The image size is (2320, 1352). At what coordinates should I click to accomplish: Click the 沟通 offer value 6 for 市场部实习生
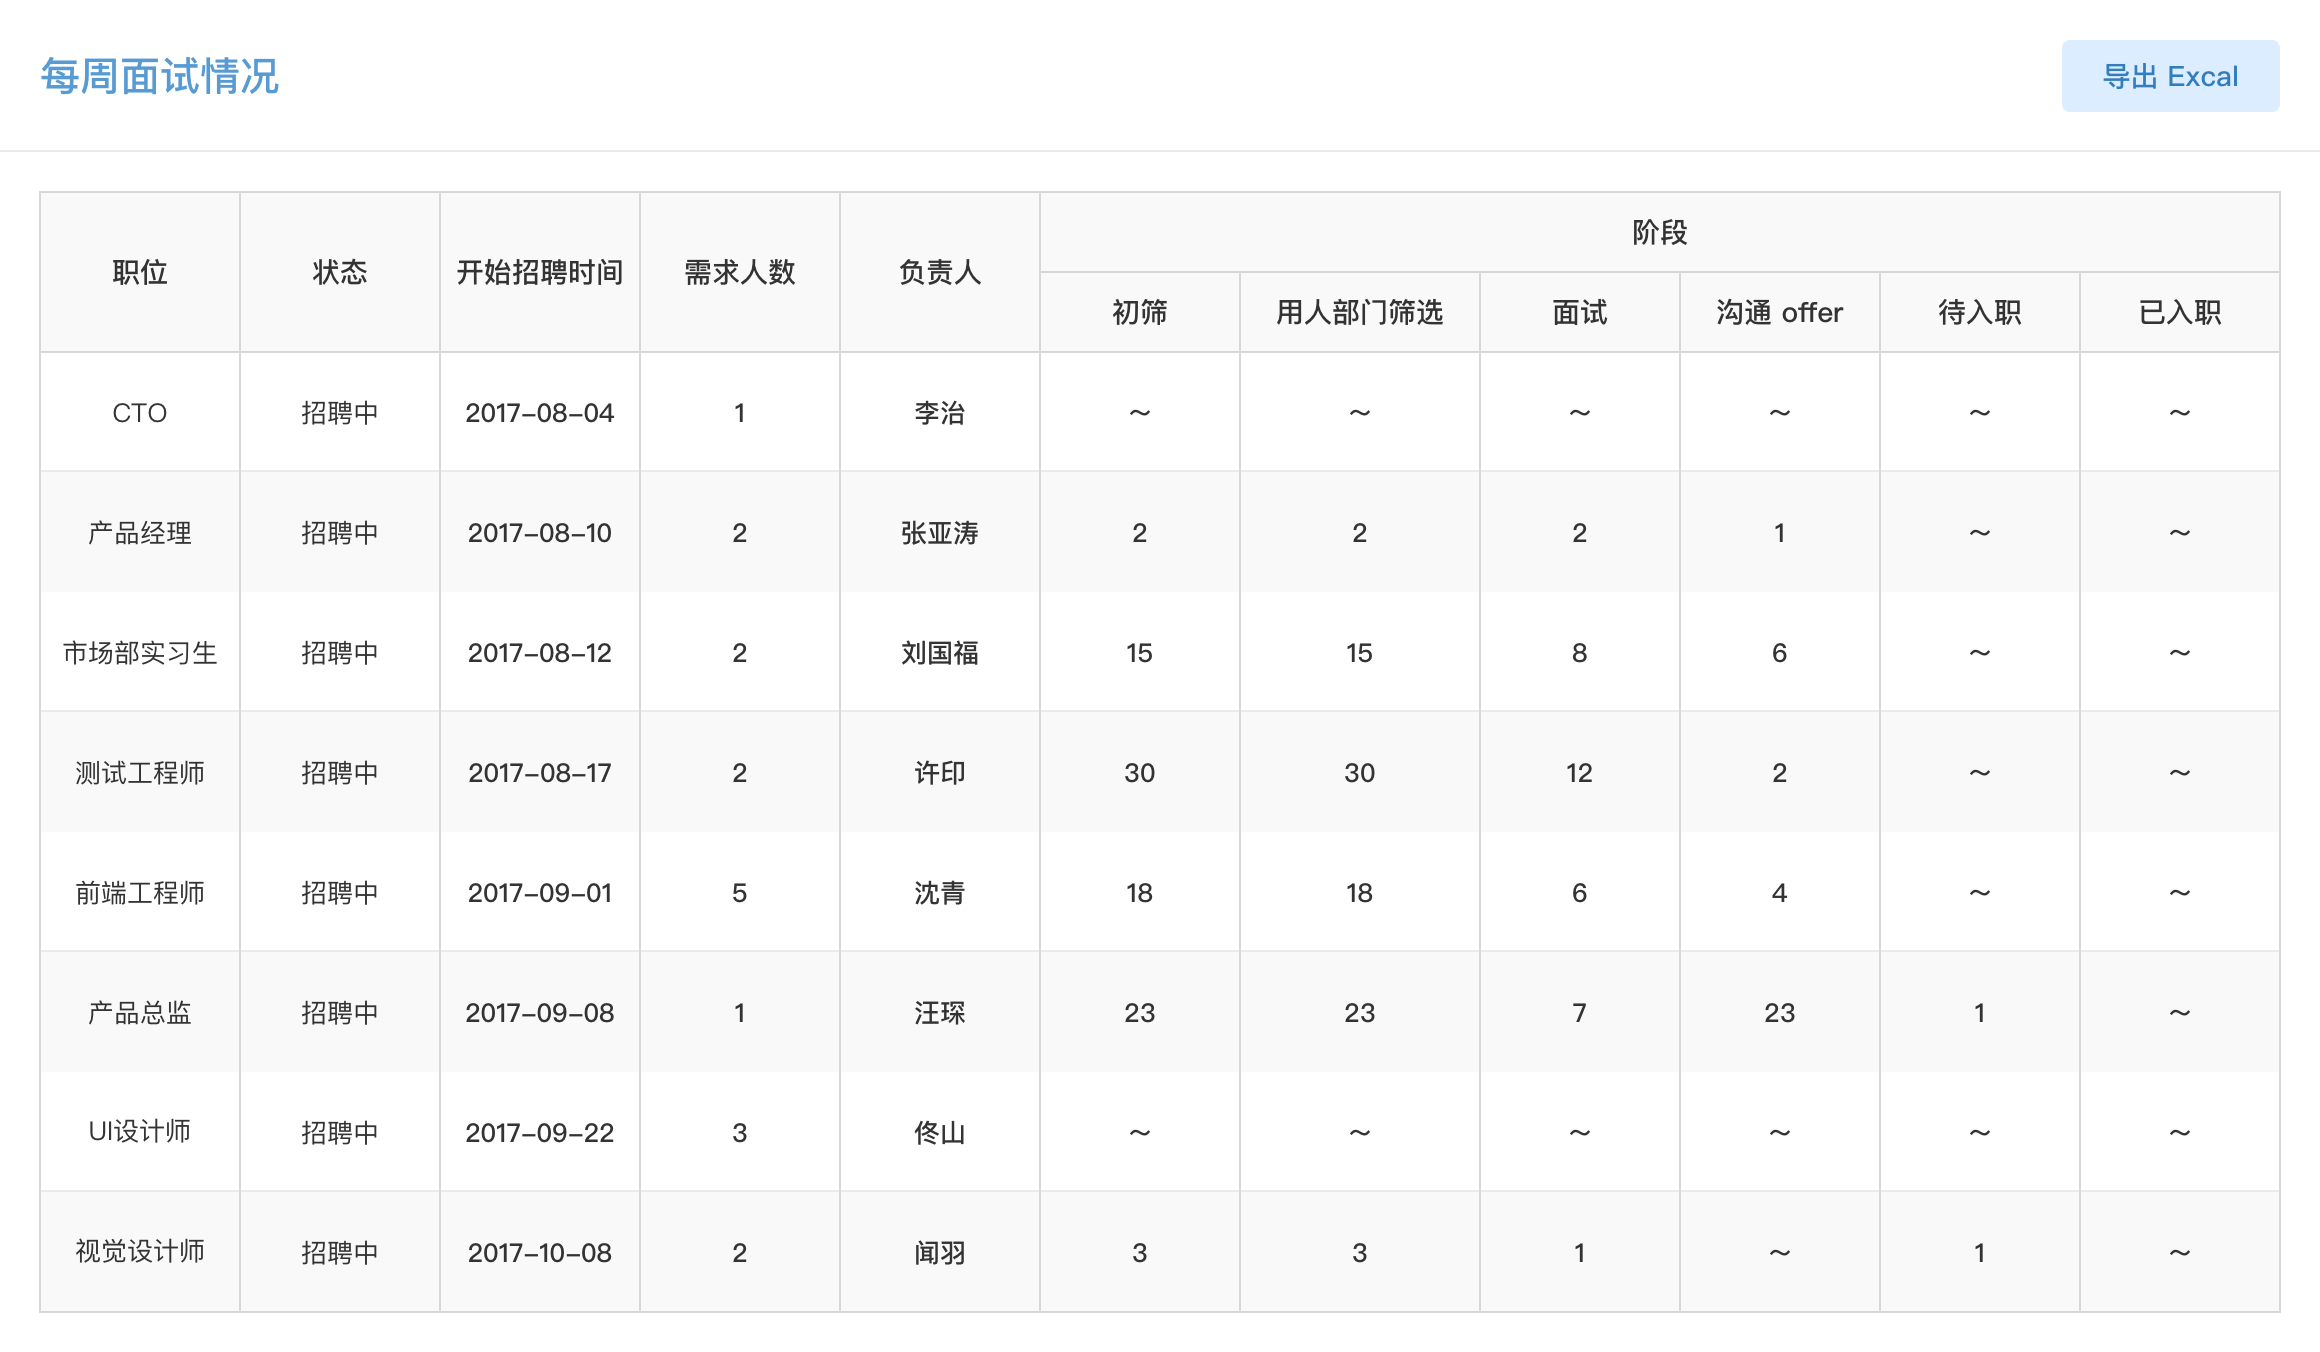(x=1780, y=652)
